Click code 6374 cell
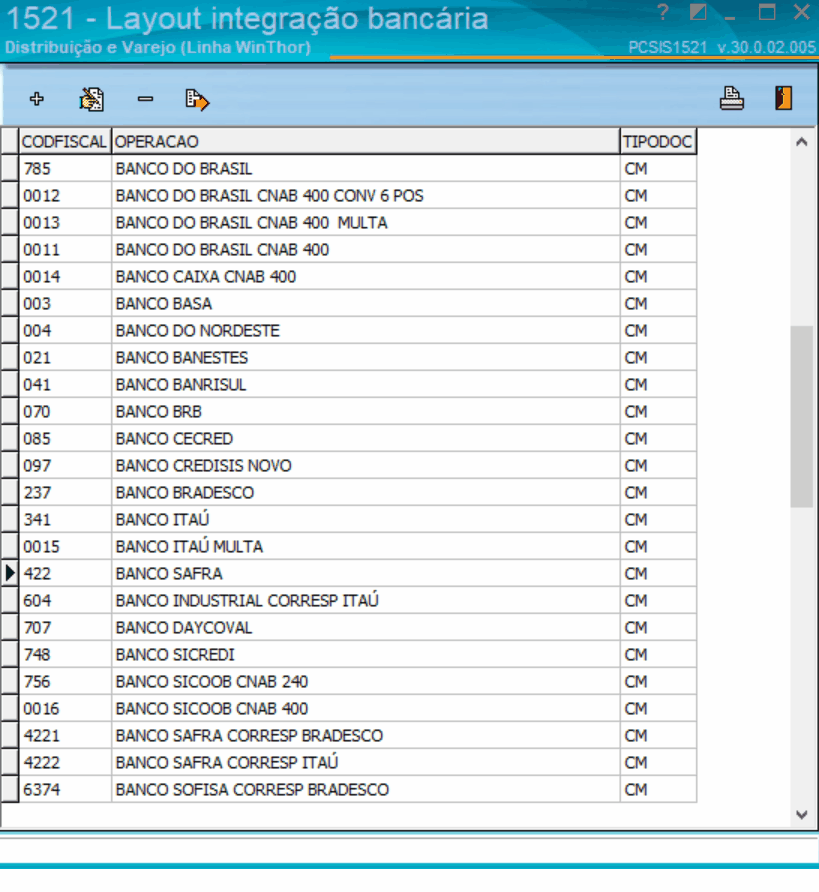 65,790
